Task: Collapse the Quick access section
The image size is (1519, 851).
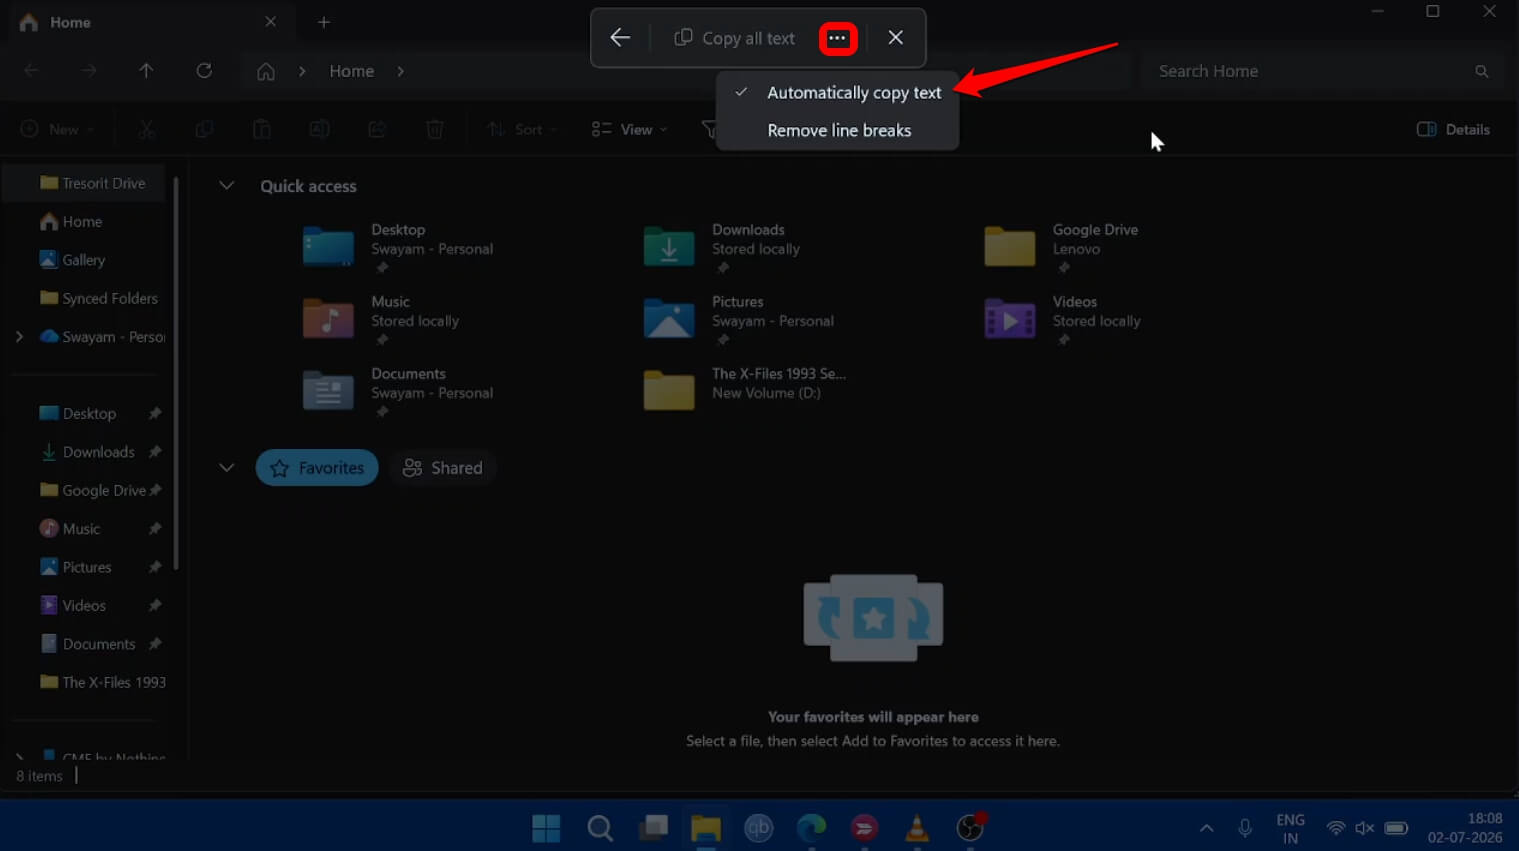Action: [x=227, y=186]
